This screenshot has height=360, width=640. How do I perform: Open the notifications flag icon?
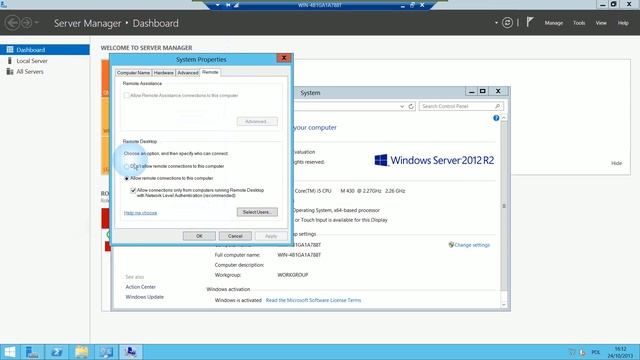529,22
